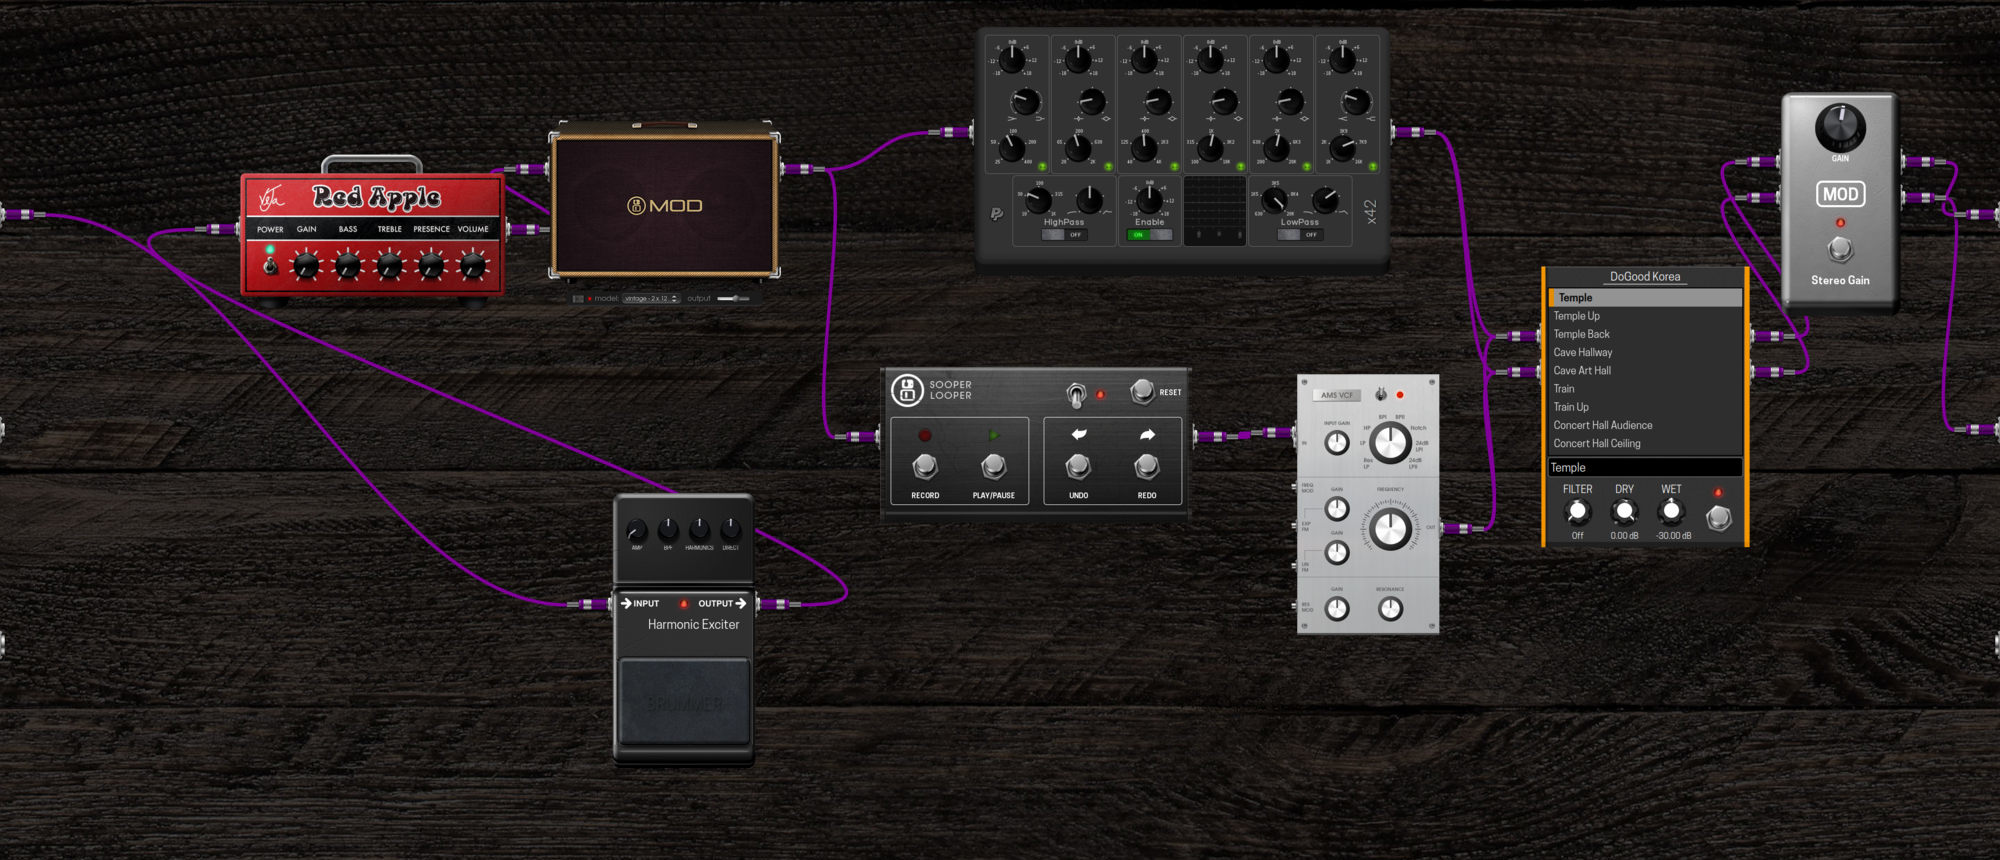Select Cave Hallway preset
The height and width of the screenshot is (860, 2000).
(x=1645, y=352)
